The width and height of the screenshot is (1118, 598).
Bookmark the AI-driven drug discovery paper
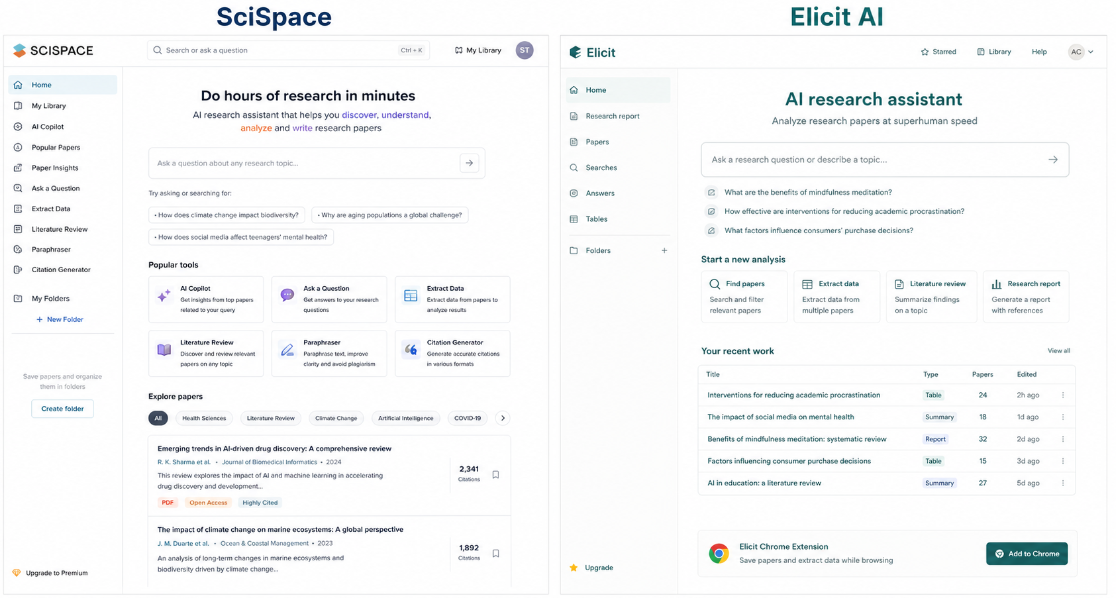click(x=496, y=475)
